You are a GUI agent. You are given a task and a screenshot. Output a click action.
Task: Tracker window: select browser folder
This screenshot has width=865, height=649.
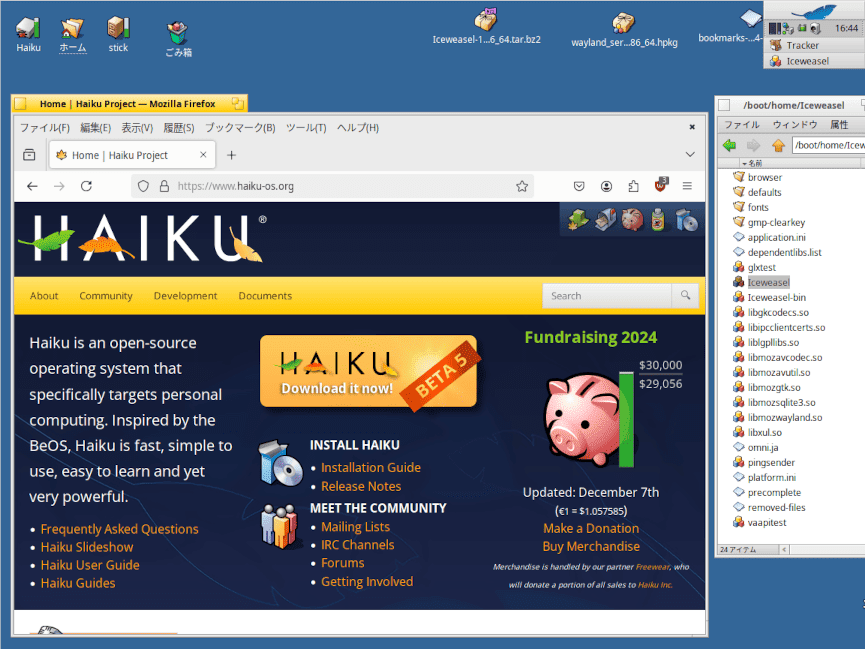[x=757, y=177]
